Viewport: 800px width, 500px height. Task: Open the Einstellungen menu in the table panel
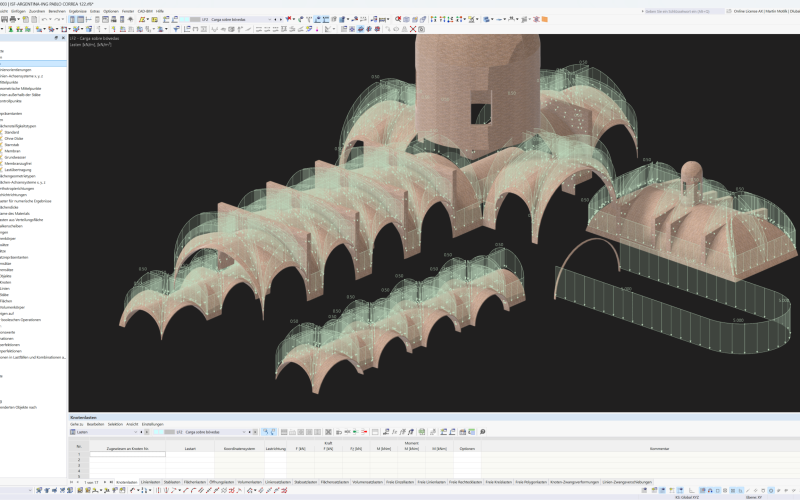pyautogui.click(x=153, y=424)
